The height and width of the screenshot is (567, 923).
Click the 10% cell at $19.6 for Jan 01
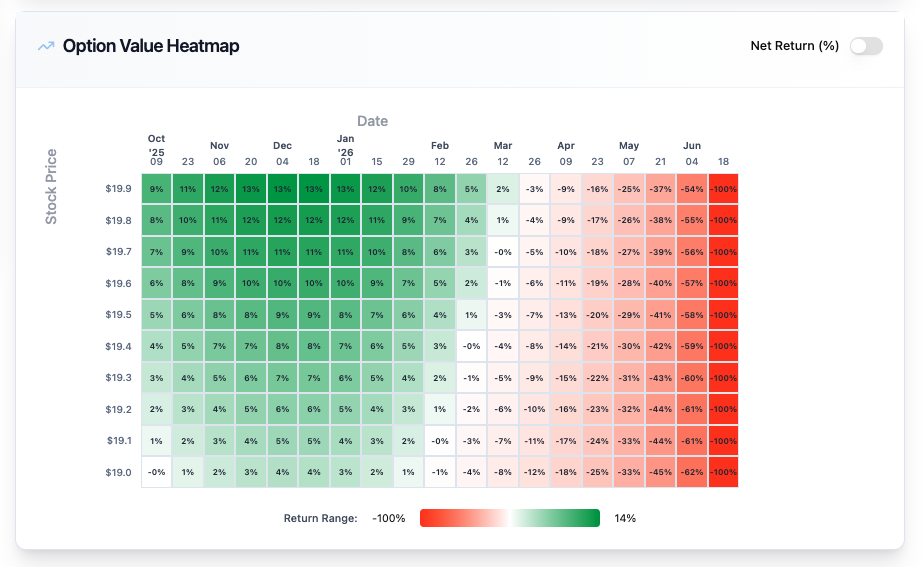tap(346, 283)
